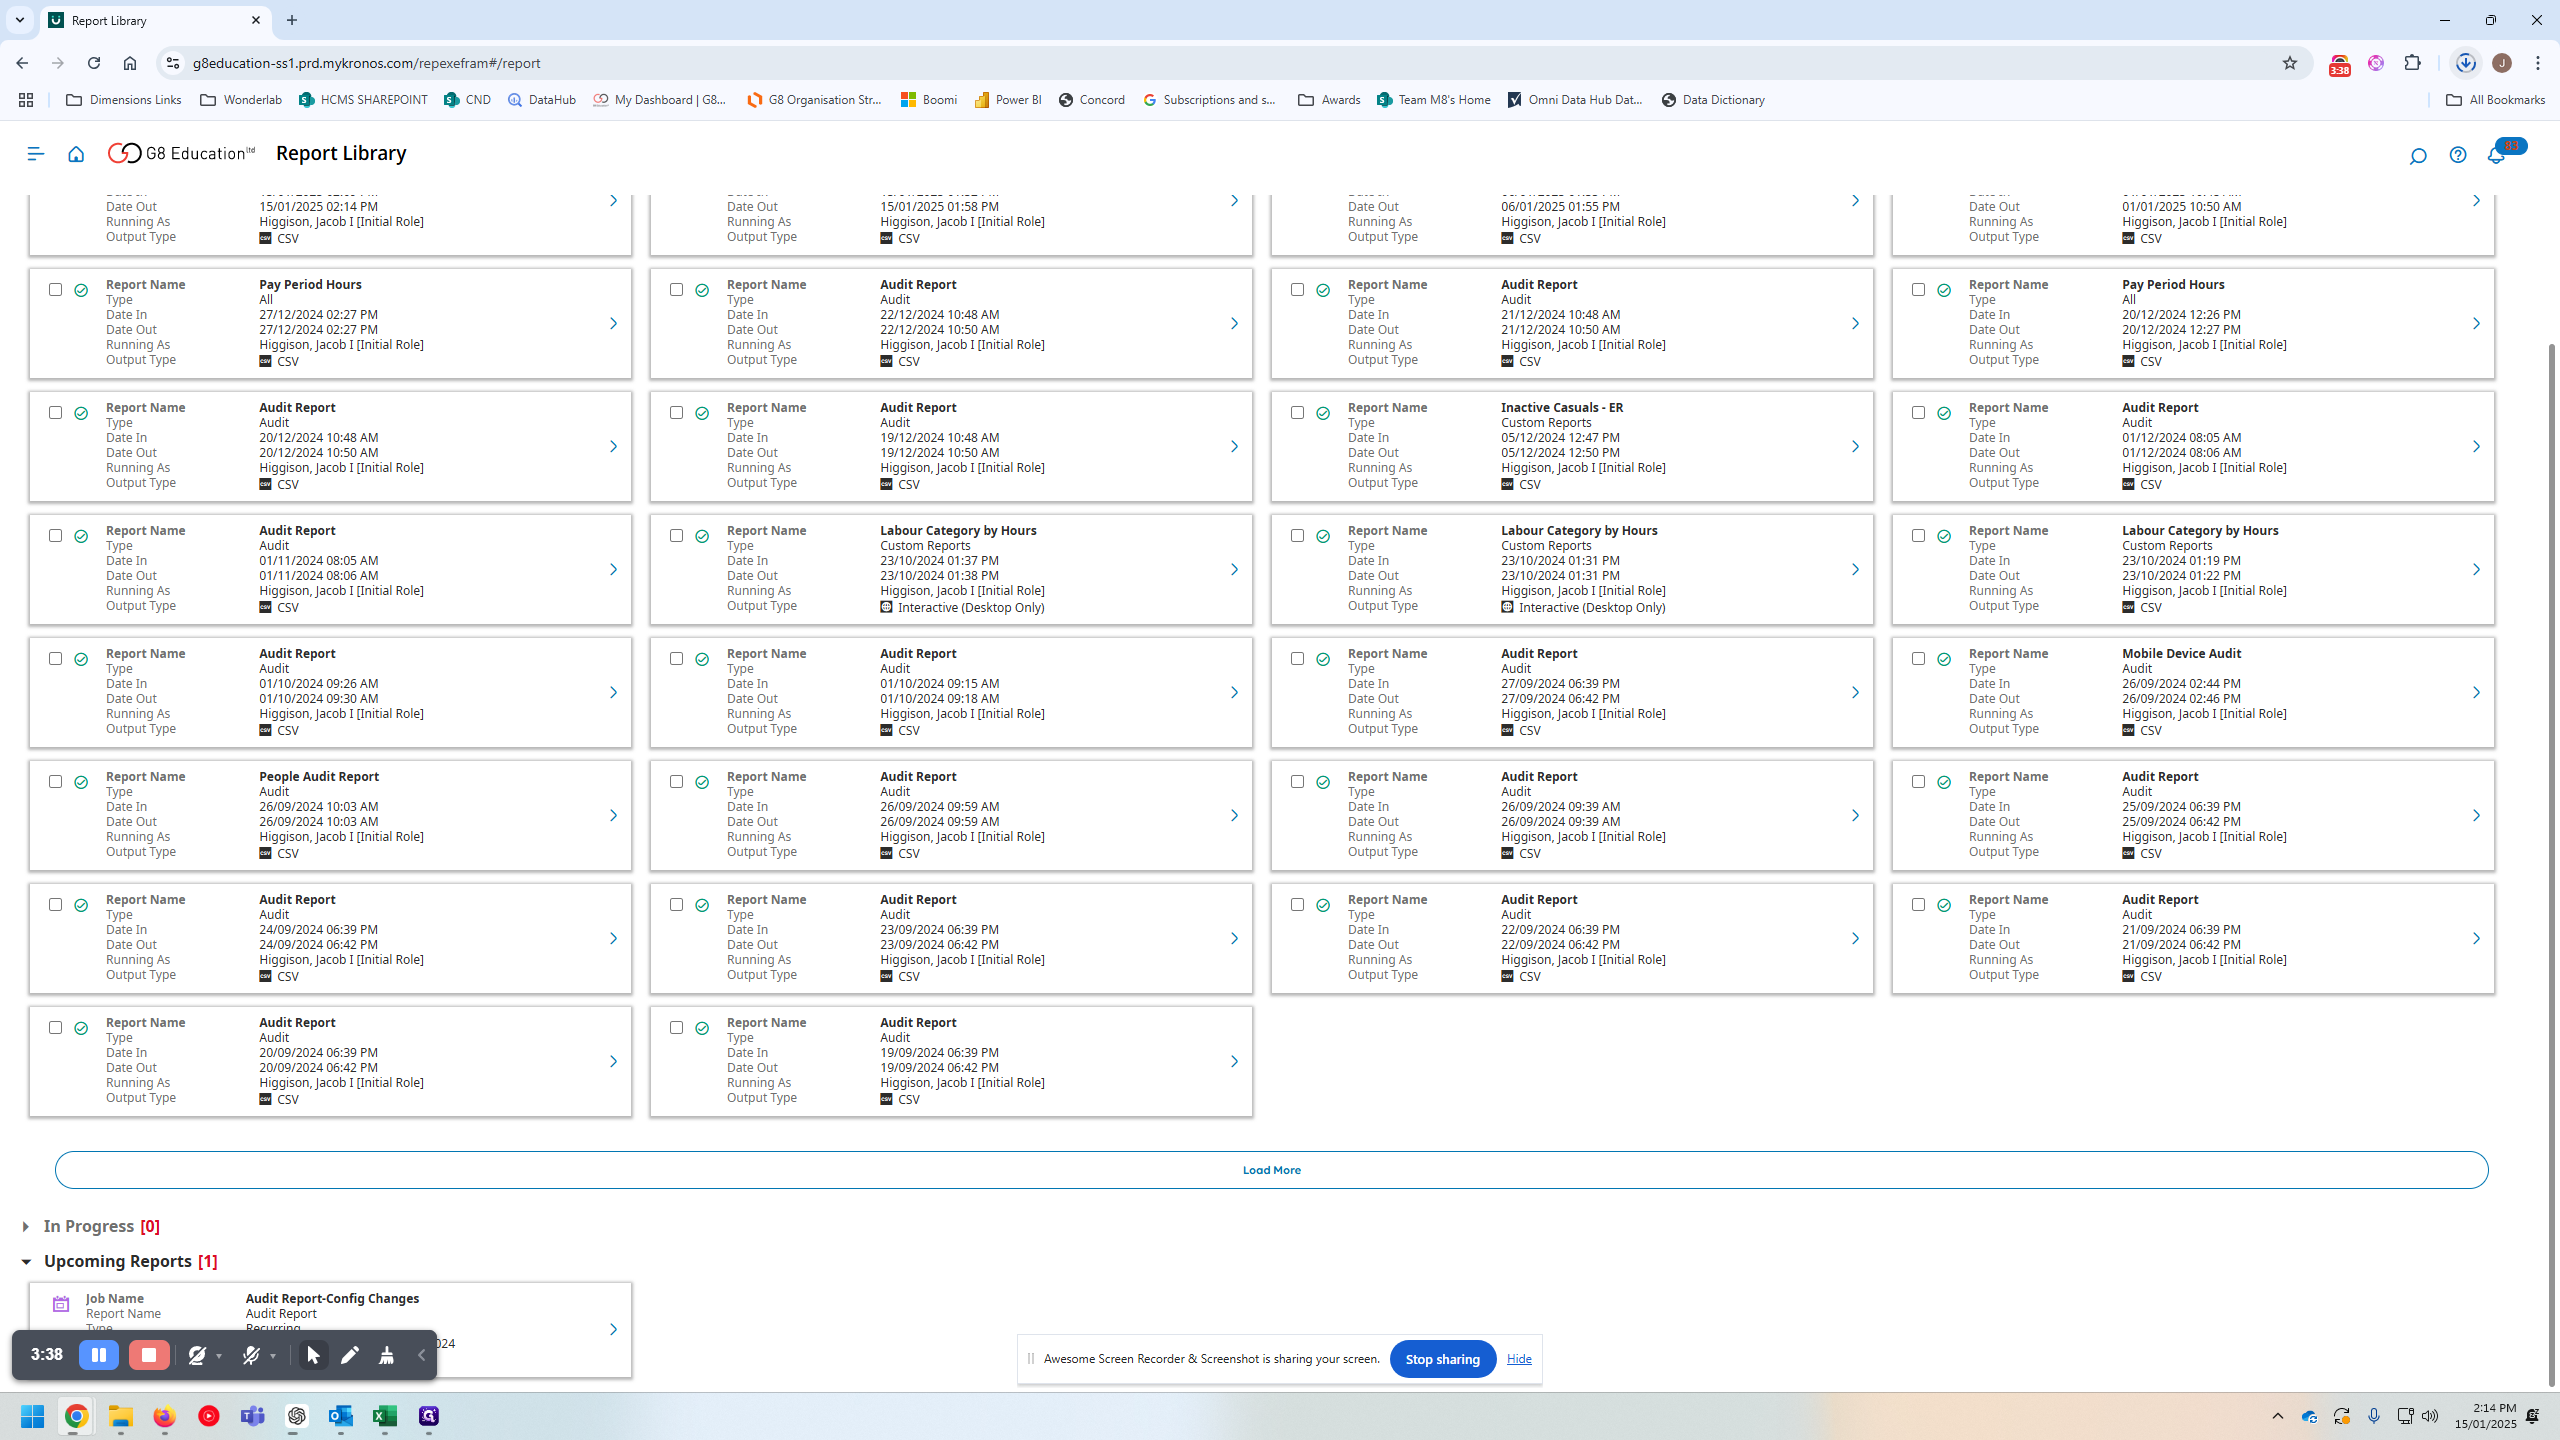
Task: Open details chevron for People Audit Report
Action: pyautogui.click(x=613, y=816)
